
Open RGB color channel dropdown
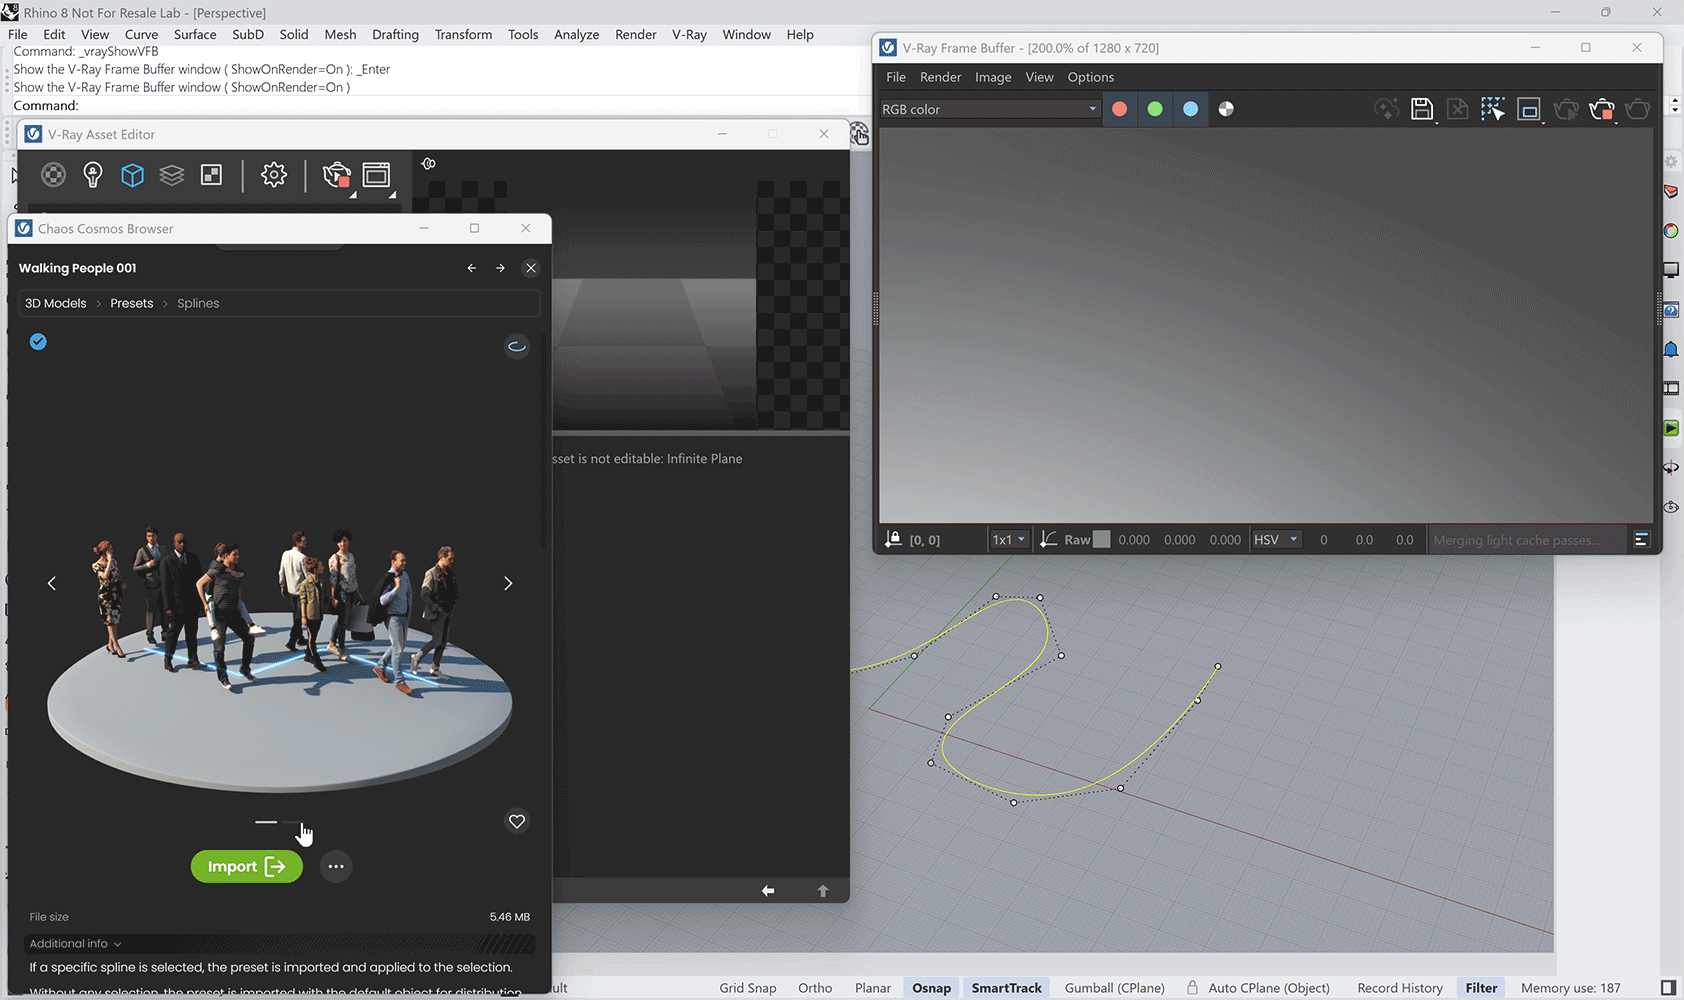[990, 109]
